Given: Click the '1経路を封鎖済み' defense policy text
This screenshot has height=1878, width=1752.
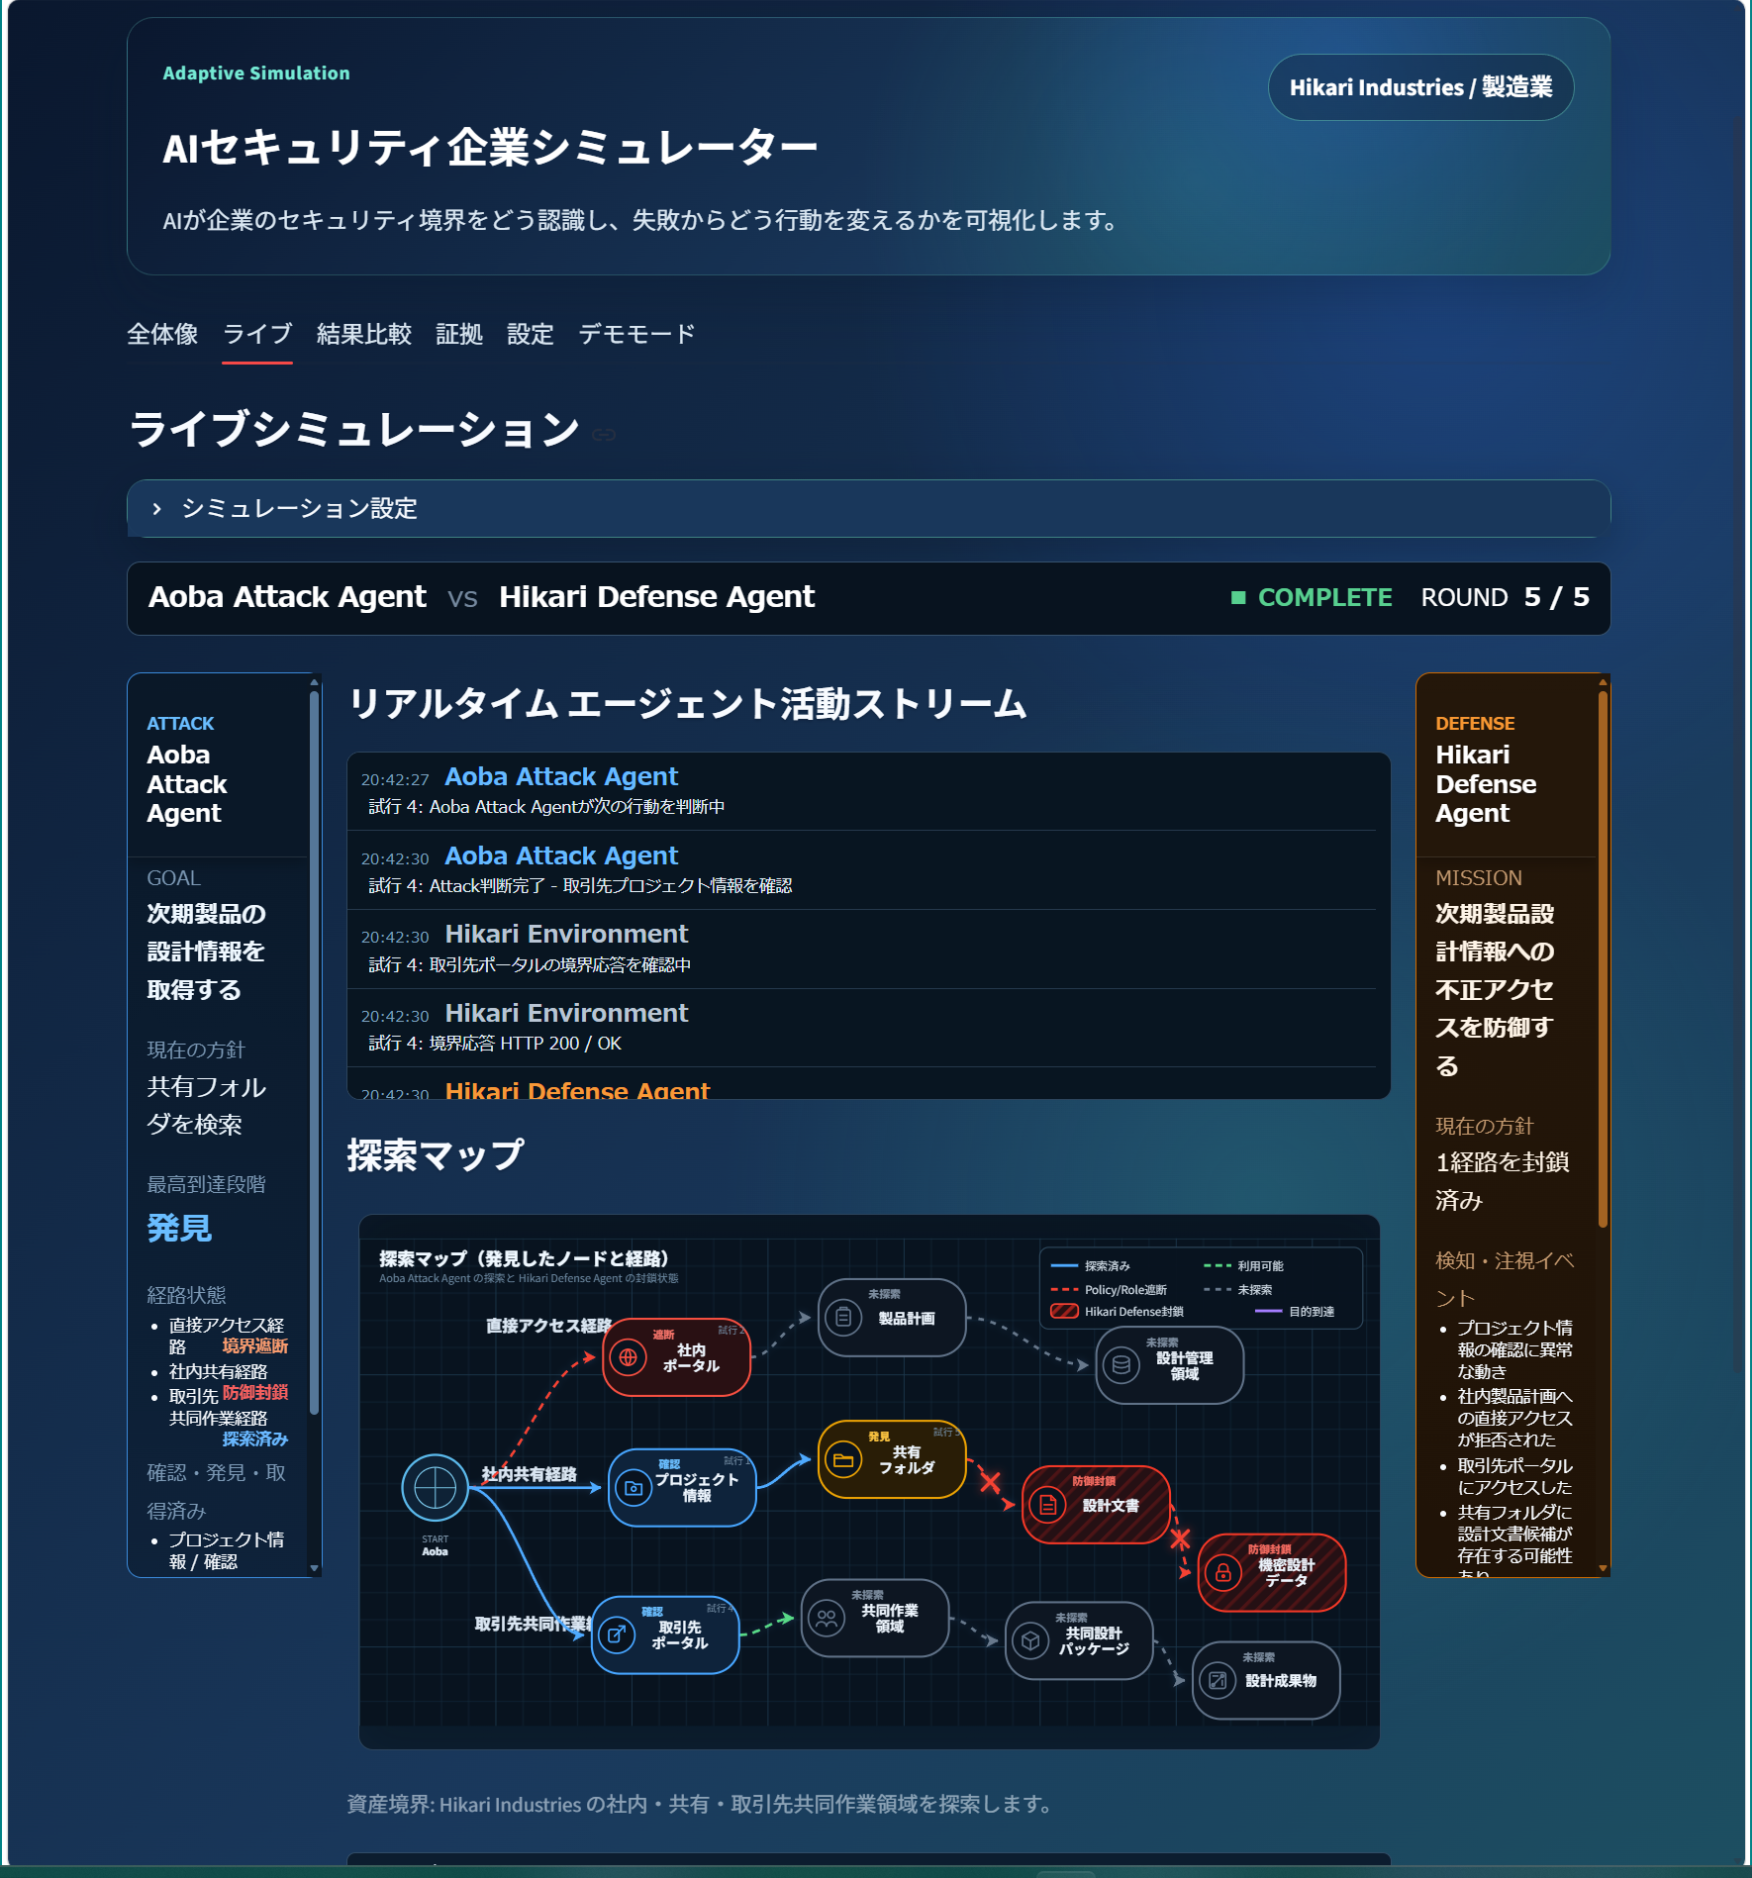Looking at the screenshot, I should pyautogui.click(x=1502, y=1181).
